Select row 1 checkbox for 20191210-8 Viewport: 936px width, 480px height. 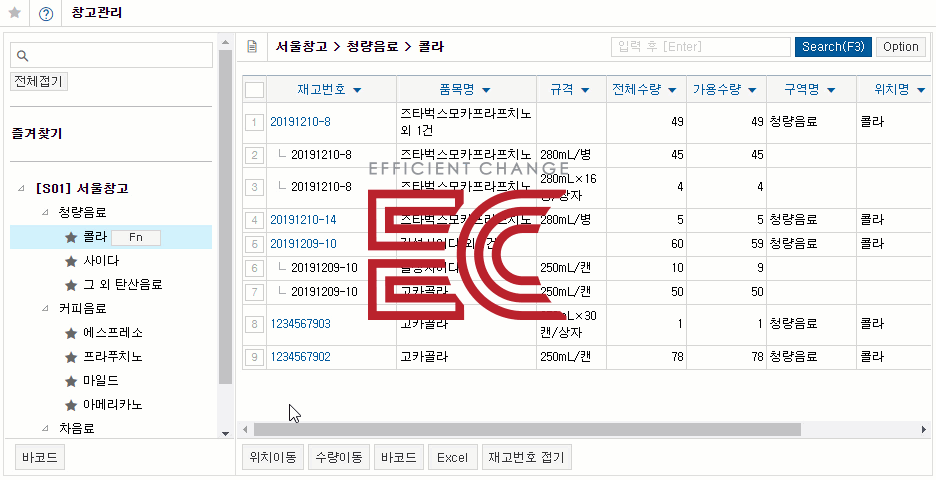[254, 122]
